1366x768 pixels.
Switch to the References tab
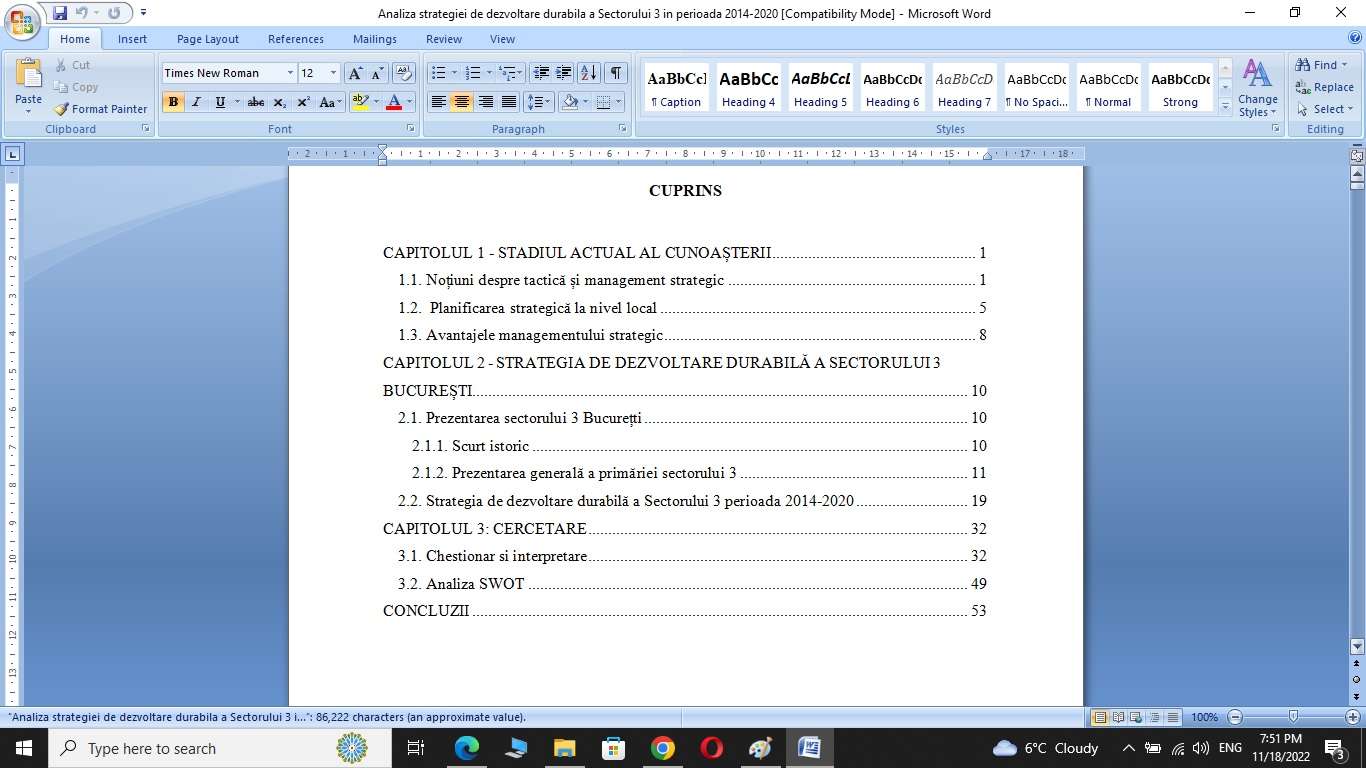pyautogui.click(x=295, y=39)
